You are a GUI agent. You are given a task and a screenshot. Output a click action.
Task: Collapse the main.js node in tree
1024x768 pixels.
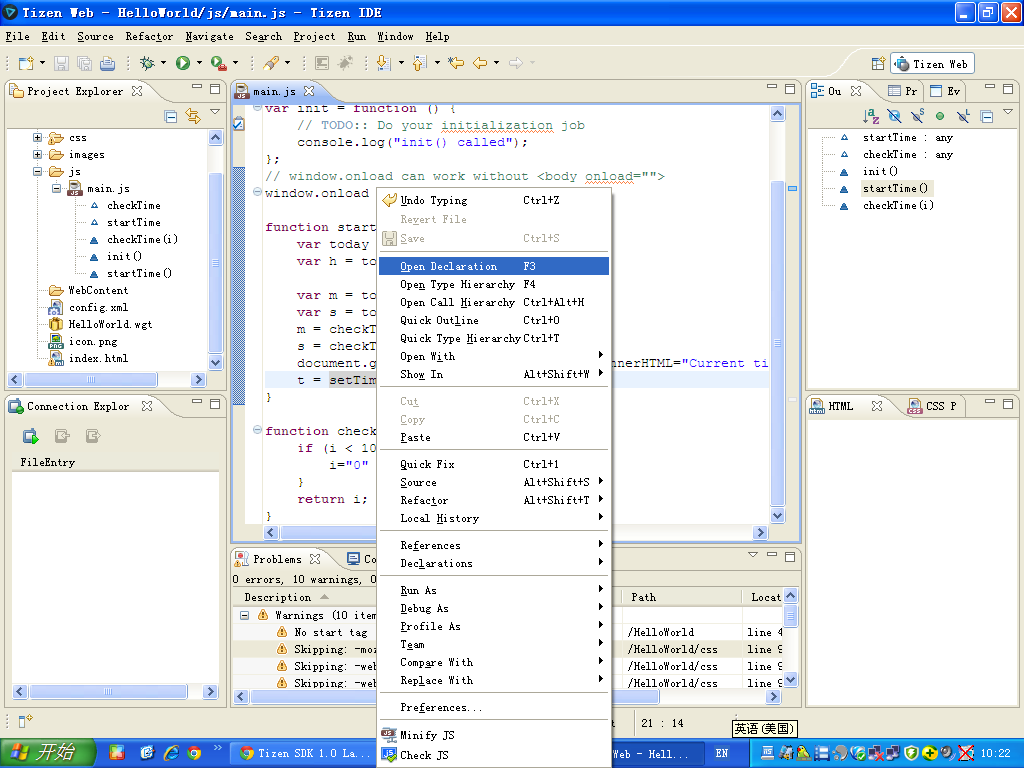56,189
